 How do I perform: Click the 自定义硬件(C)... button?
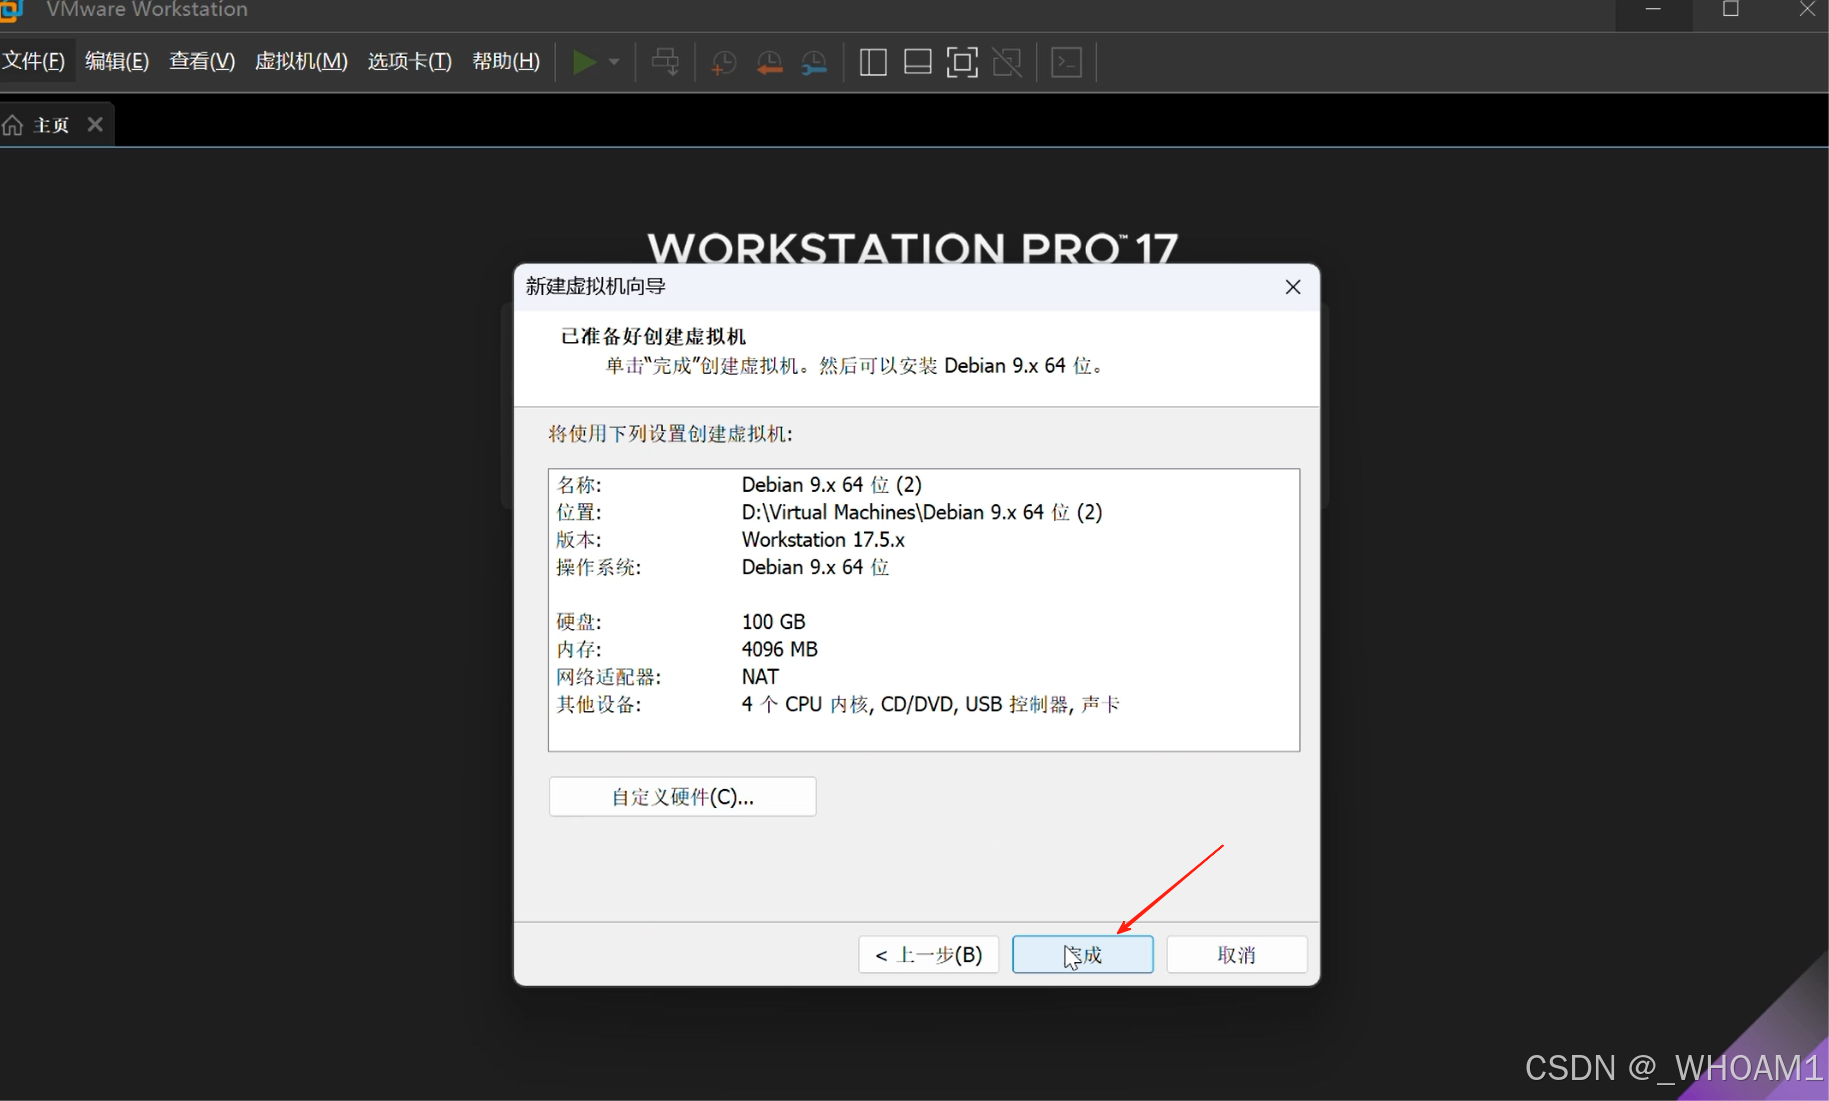click(x=683, y=797)
